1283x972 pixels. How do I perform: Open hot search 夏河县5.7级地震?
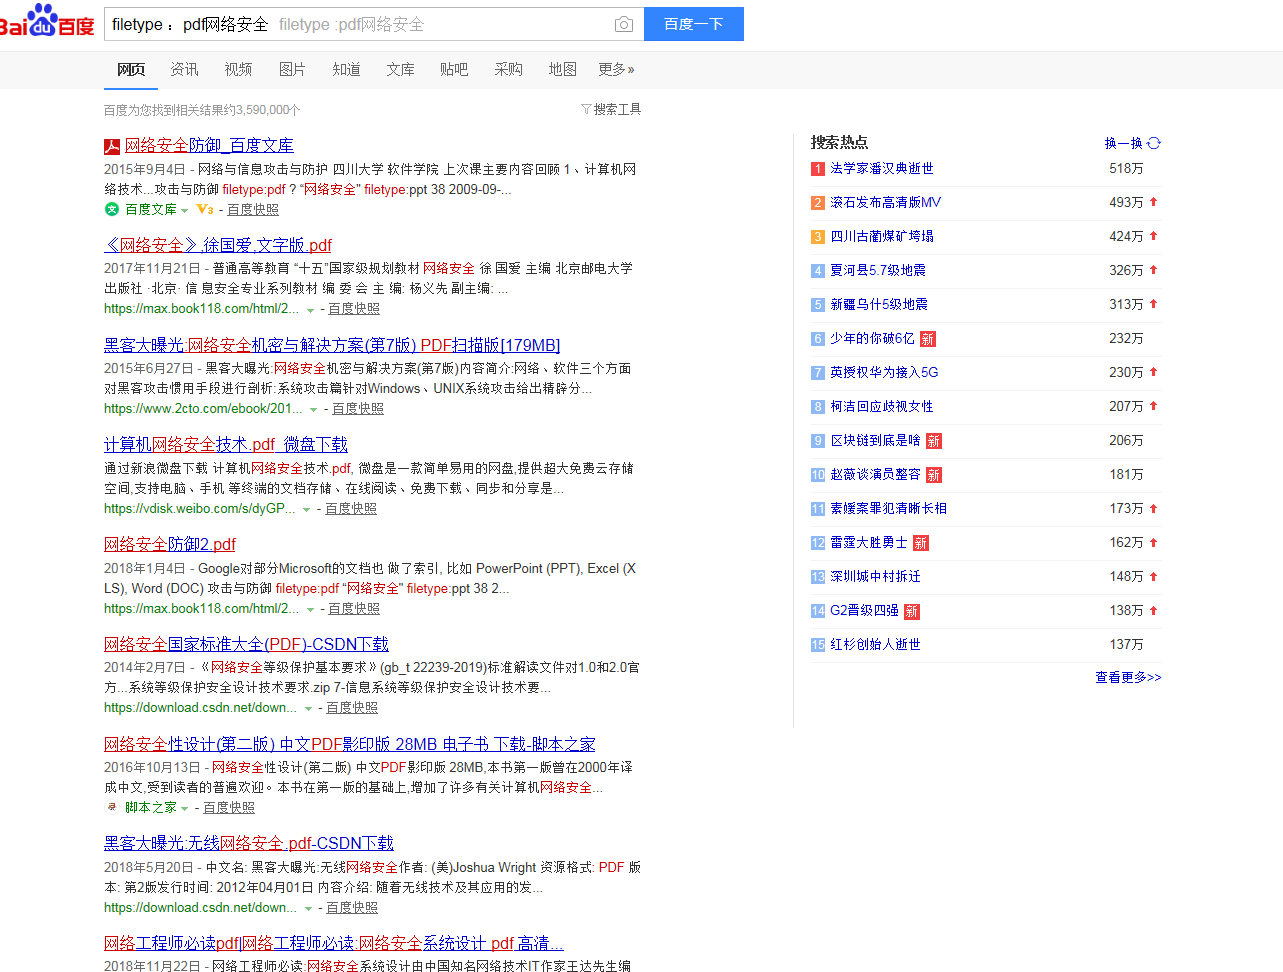coord(878,270)
